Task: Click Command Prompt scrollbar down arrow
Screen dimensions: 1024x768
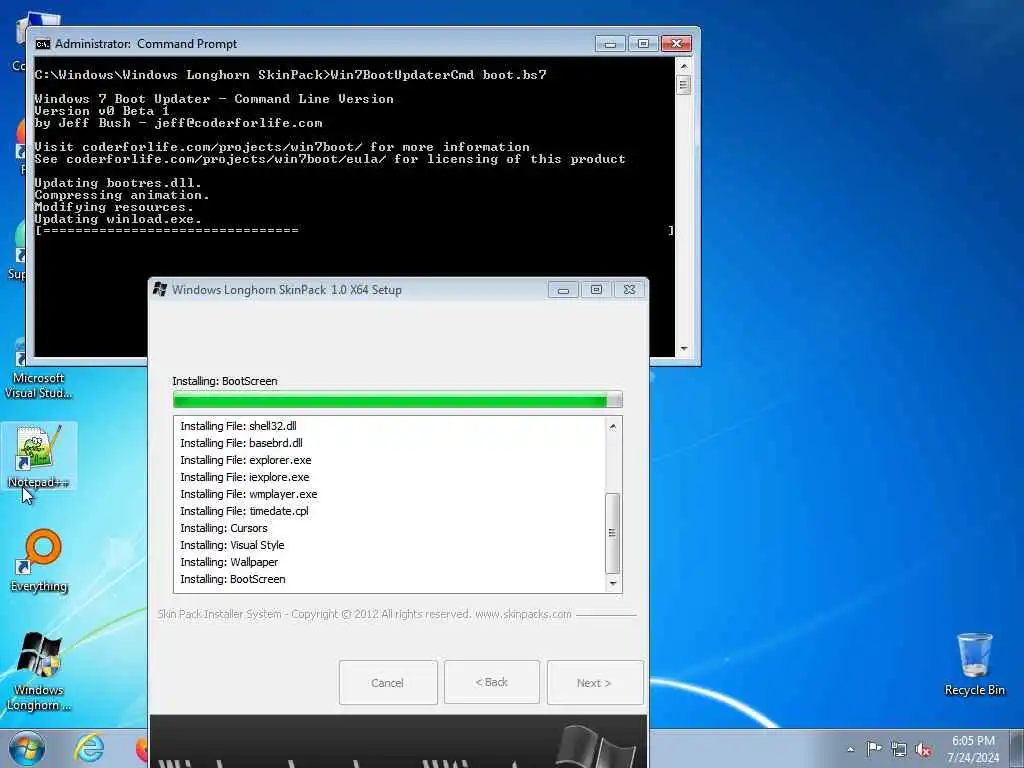Action: [x=684, y=349]
